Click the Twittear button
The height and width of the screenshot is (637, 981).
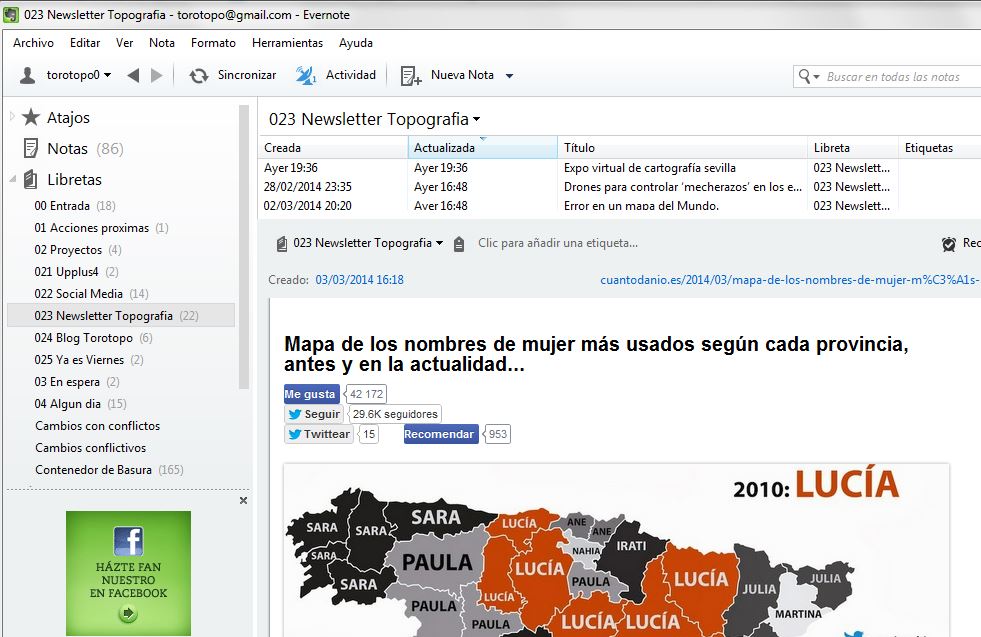click(319, 434)
